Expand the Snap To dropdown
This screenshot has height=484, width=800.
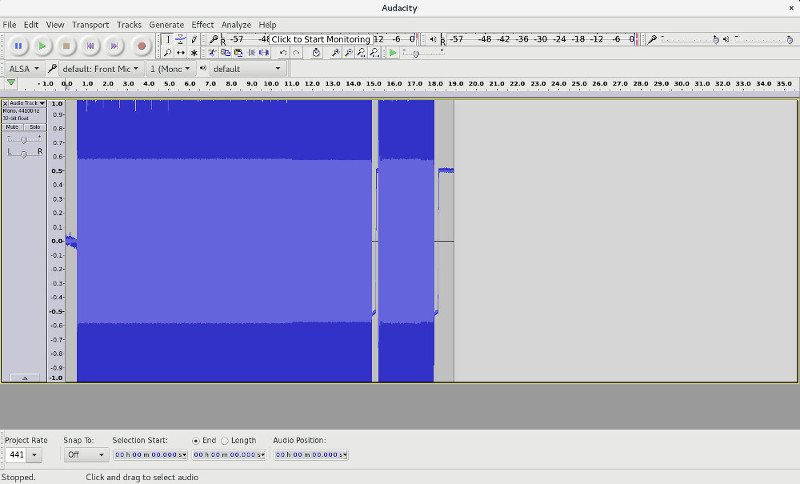click(x=86, y=454)
